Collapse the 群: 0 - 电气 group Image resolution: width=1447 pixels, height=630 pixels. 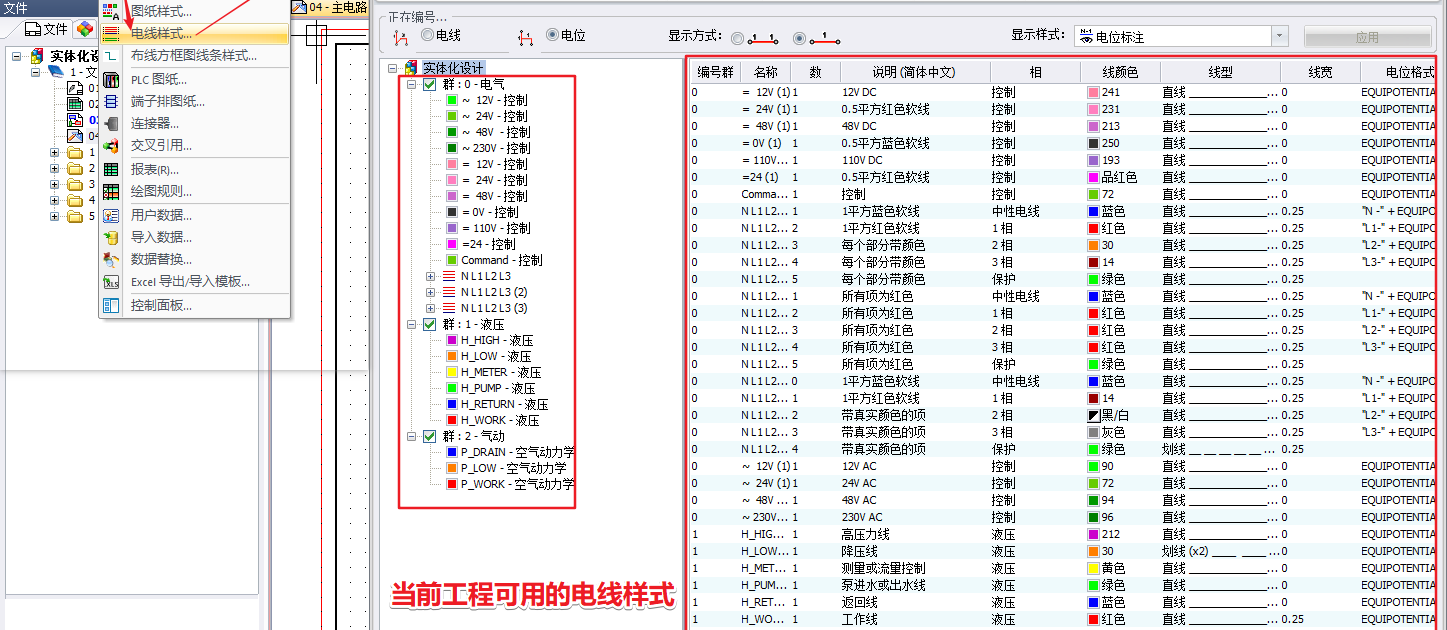point(411,85)
